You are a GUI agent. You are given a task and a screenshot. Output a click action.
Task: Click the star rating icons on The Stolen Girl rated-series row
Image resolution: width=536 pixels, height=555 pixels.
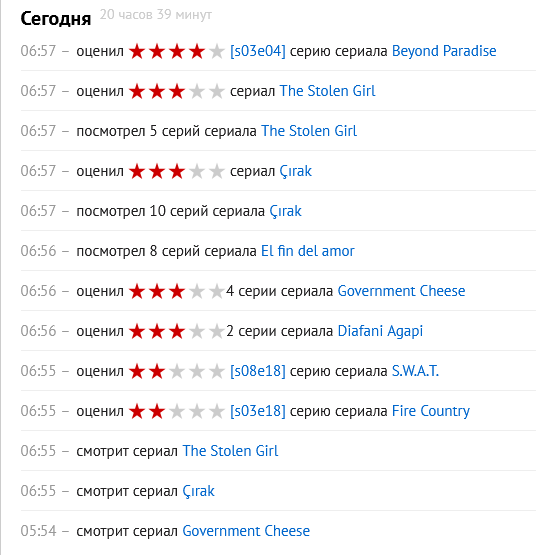click(177, 92)
